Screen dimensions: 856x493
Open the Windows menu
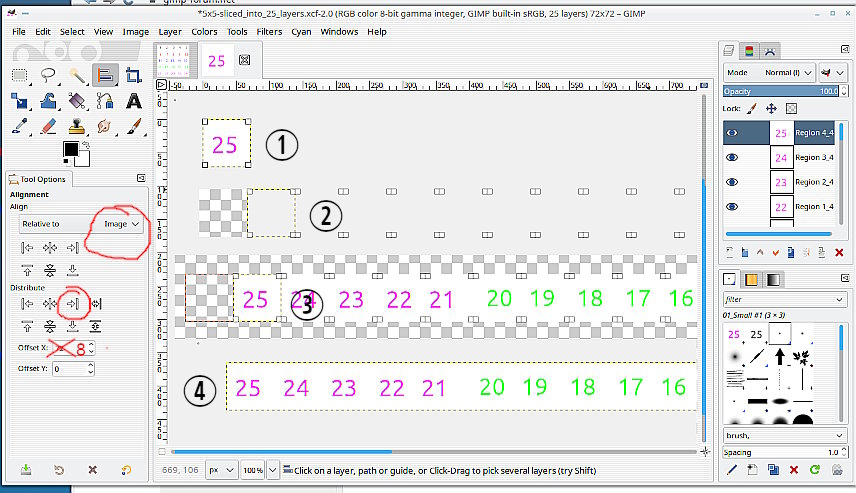click(x=339, y=32)
